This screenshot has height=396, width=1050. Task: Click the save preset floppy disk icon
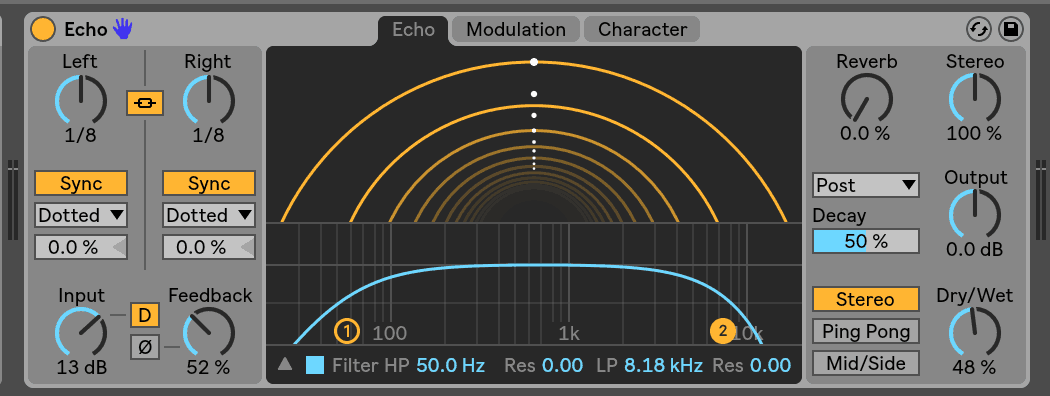(x=1010, y=29)
